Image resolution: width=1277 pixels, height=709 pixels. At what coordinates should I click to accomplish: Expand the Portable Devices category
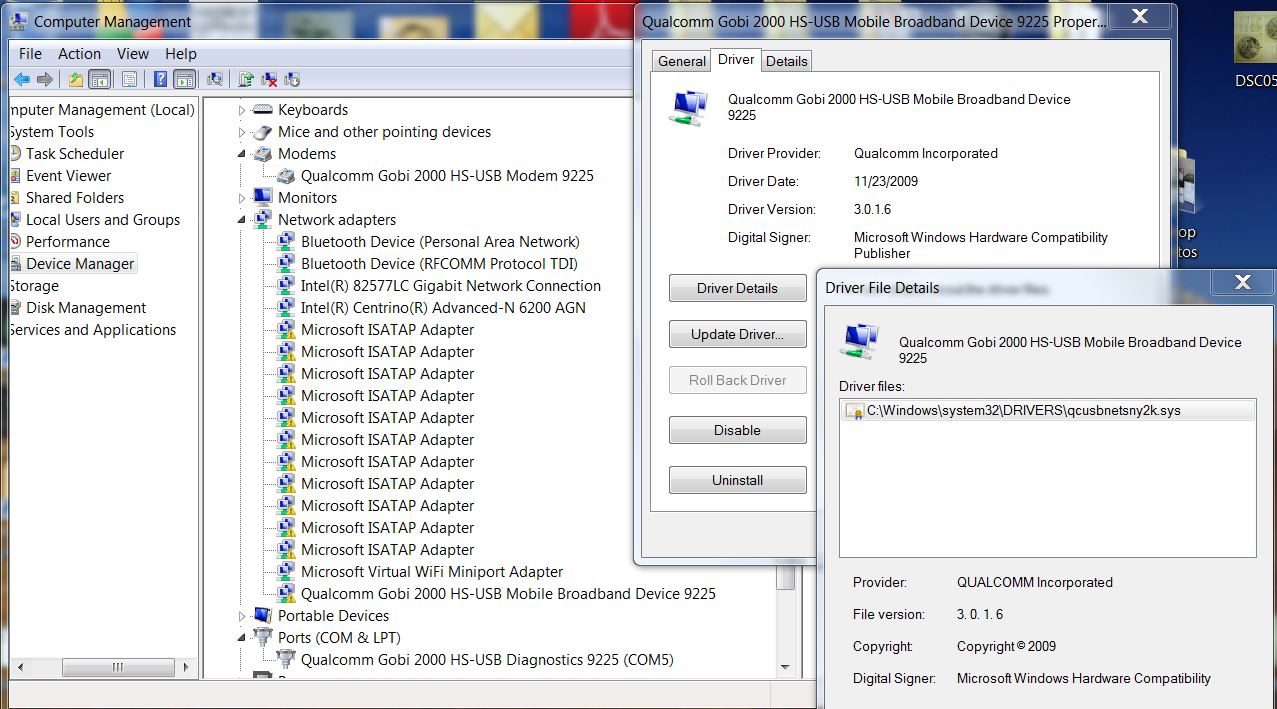[242, 616]
